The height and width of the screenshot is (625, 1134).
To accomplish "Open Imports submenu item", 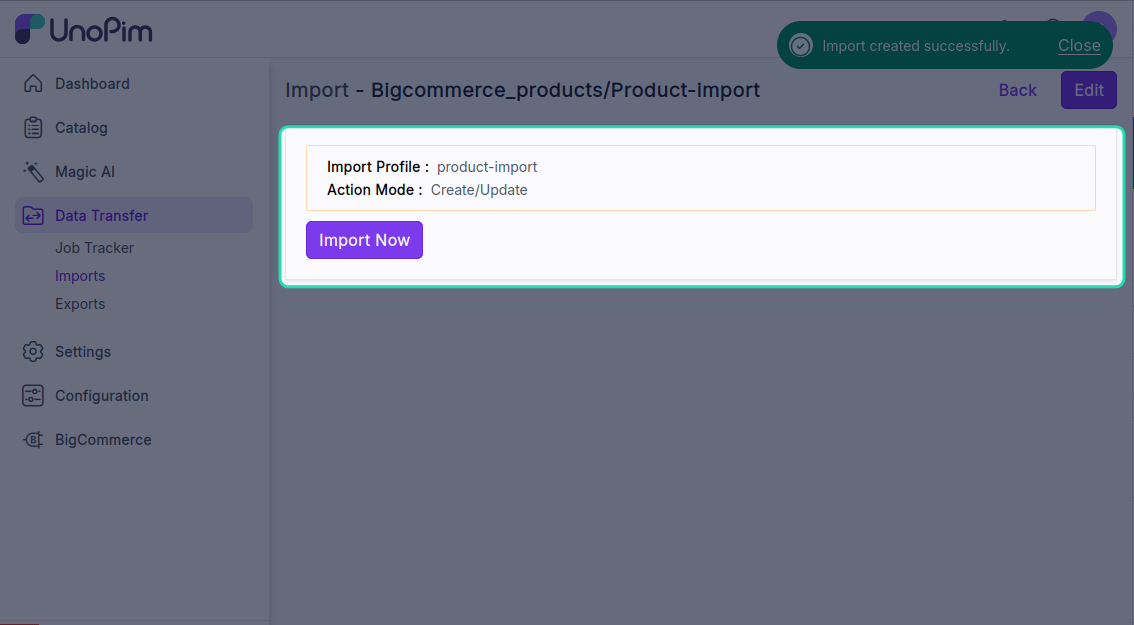I will (80, 276).
